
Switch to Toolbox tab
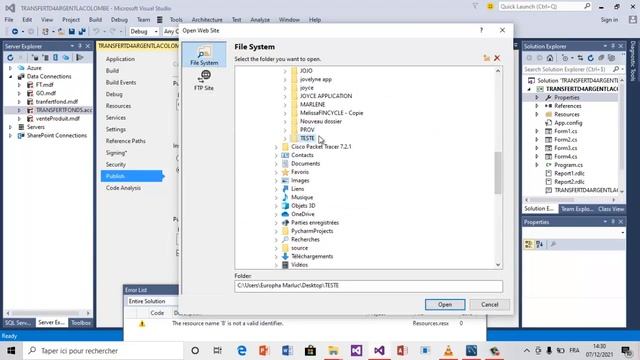[x=81, y=322]
